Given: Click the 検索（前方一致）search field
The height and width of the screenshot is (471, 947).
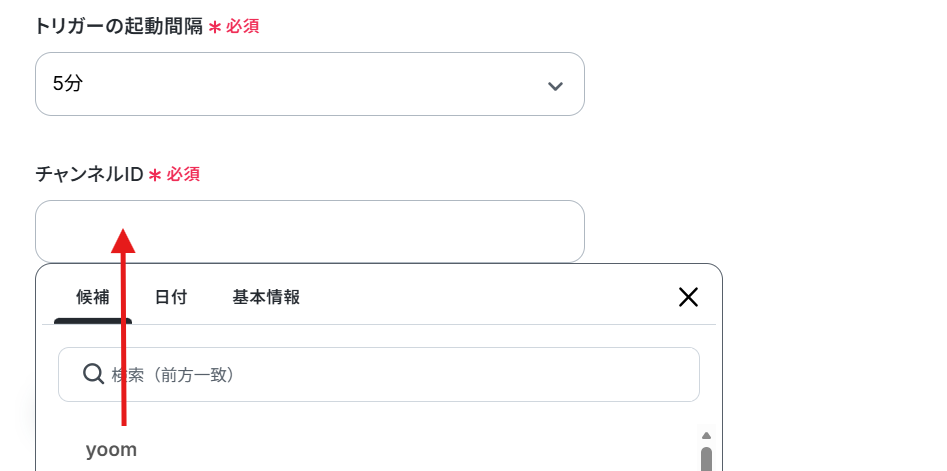Looking at the screenshot, I should (379, 374).
